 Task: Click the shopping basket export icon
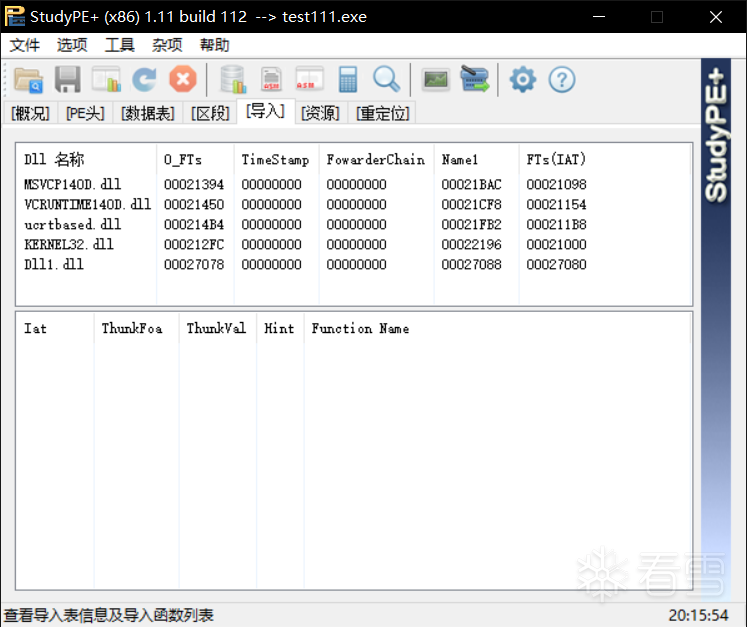point(474,80)
